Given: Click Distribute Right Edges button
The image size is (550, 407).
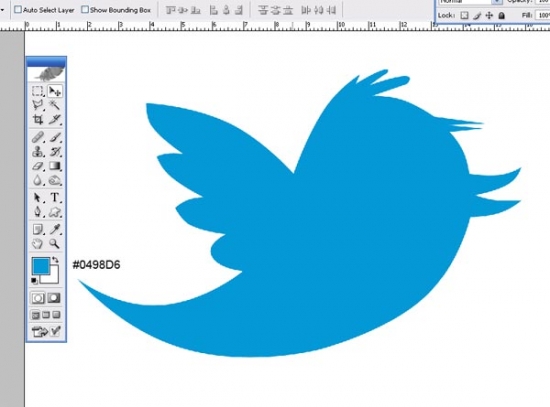Looking at the screenshot, I should [x=331, y=11].
